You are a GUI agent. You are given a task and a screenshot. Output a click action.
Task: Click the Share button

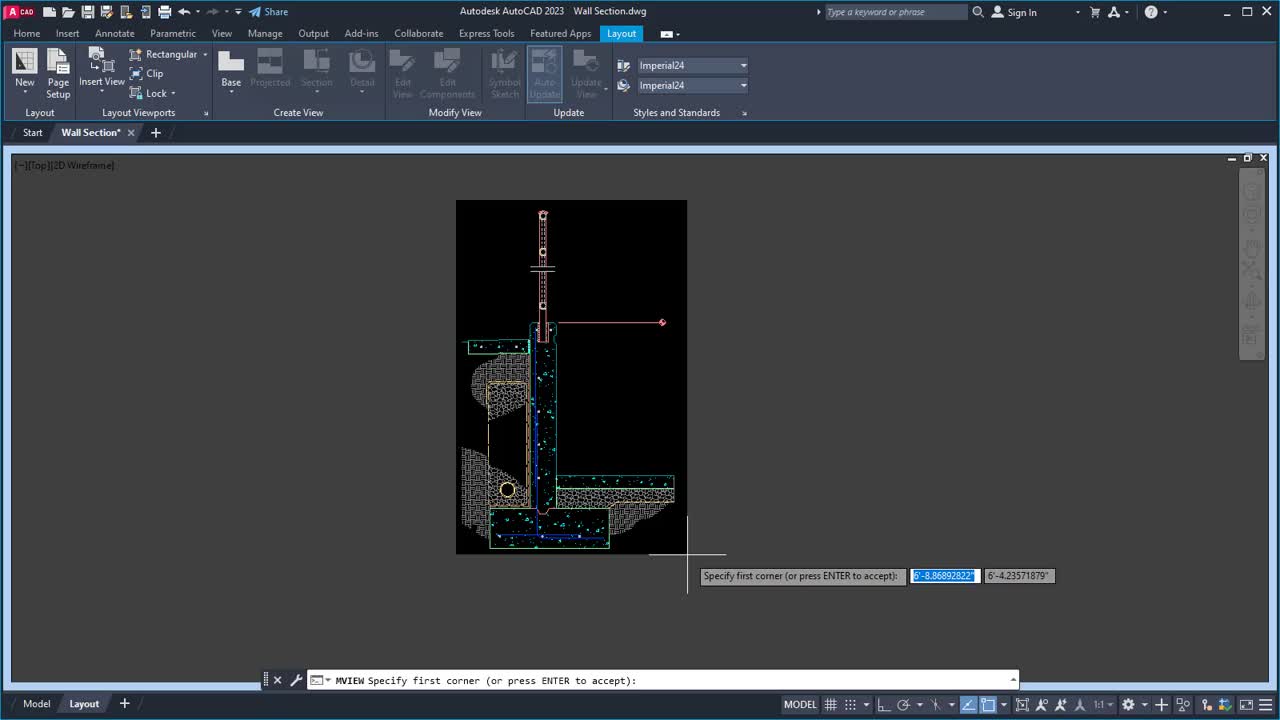(x=268, y=11)
